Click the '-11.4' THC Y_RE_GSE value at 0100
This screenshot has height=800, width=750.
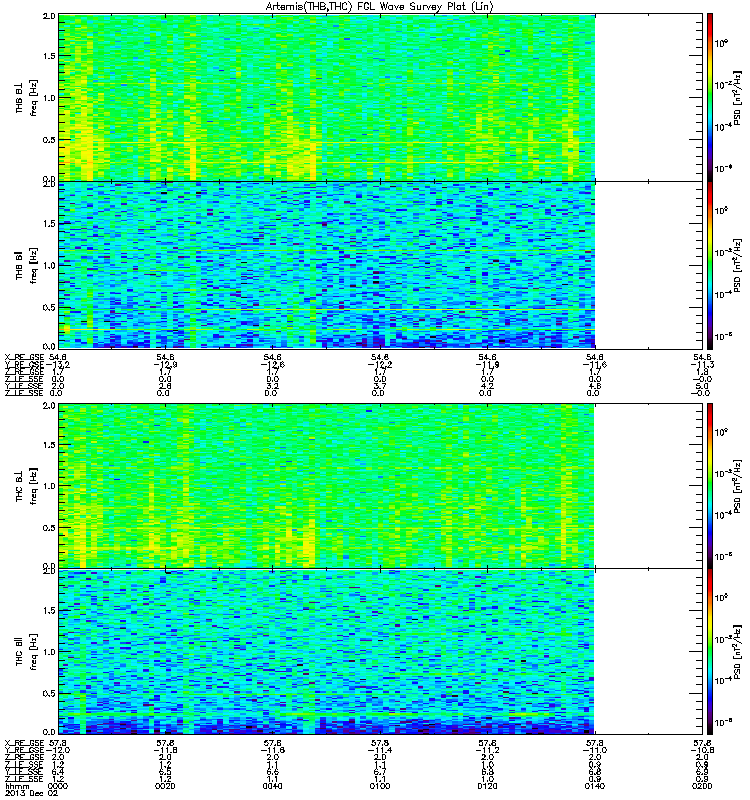[380, 750]
